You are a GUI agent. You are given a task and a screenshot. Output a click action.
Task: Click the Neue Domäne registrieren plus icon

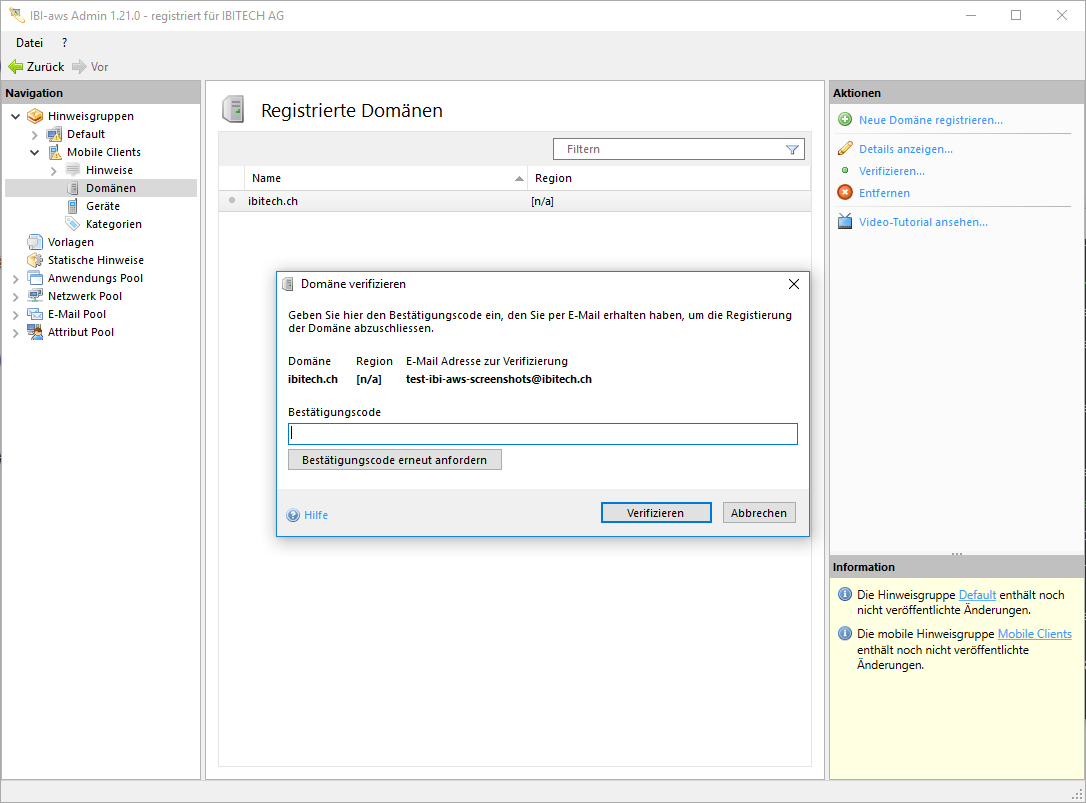(x=845, y=120)
